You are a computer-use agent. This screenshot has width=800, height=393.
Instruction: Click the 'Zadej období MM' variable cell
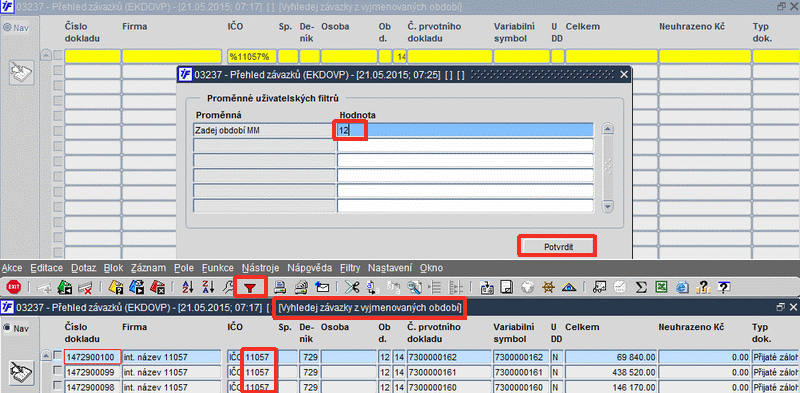pos(264,130)
